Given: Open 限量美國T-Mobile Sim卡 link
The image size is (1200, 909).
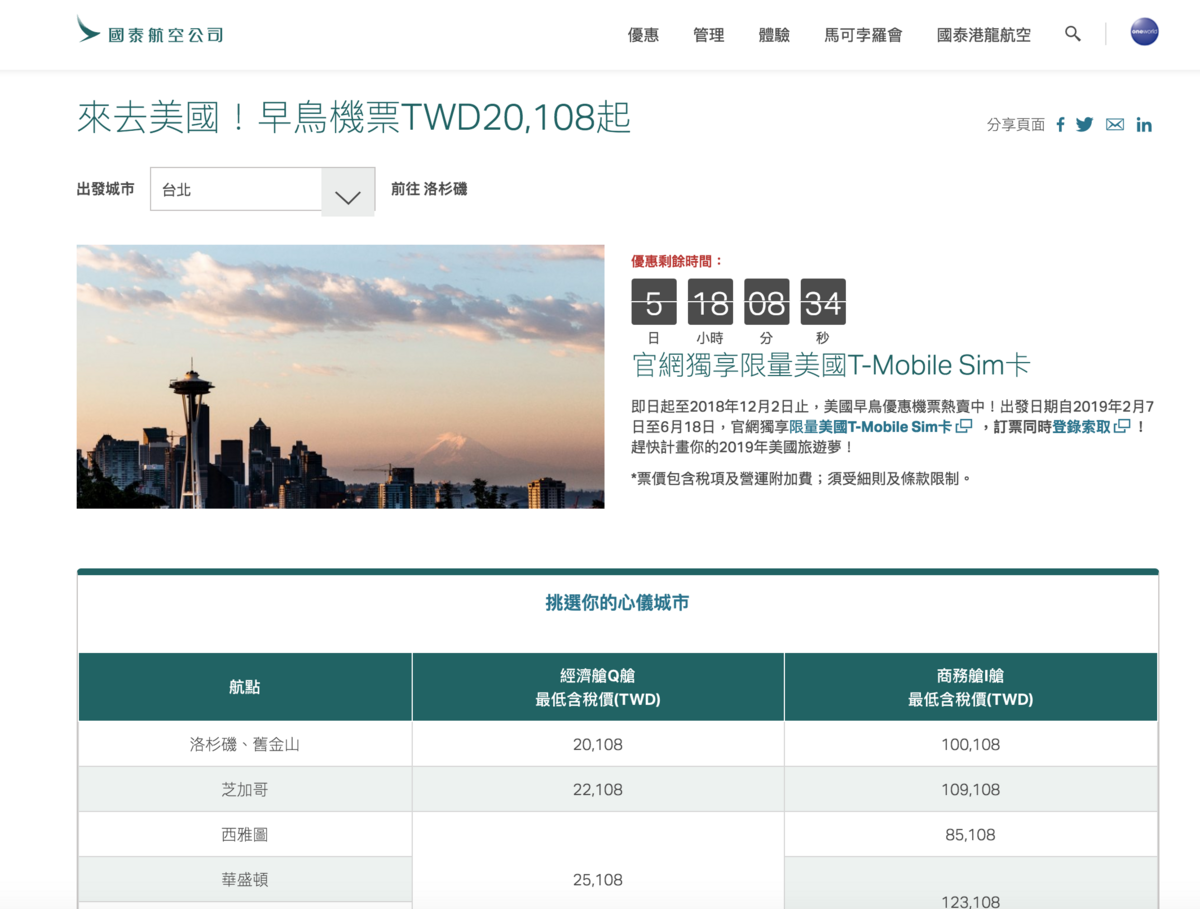Looking at the screenshot, I should point(880,427).
